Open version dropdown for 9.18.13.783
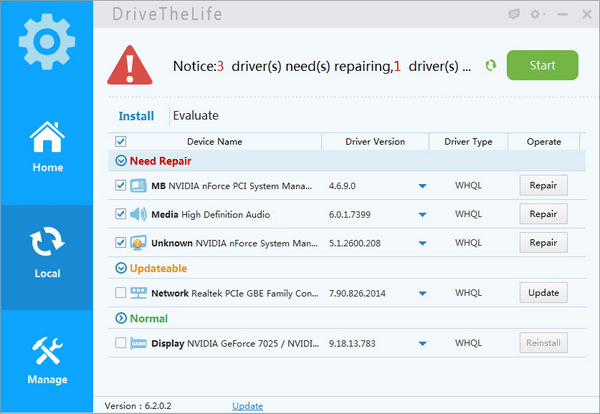The height and width of the screenshot is (414, 600). (x=422, y=344)
